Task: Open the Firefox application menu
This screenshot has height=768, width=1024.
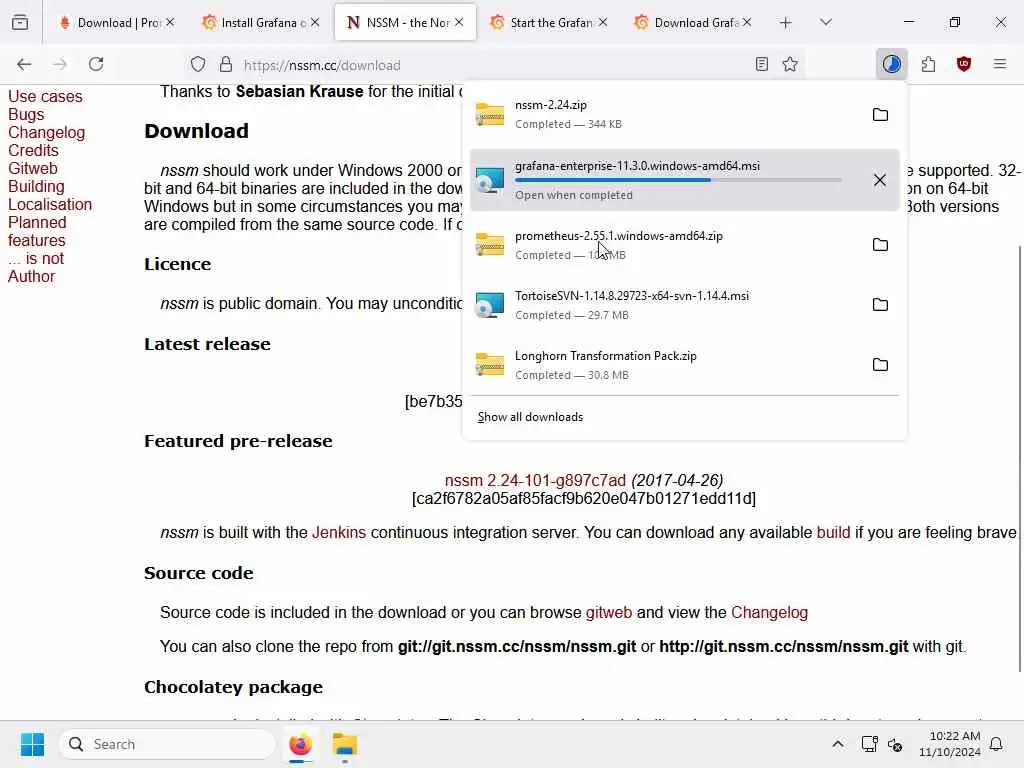Action: [x=1000, y=64]
